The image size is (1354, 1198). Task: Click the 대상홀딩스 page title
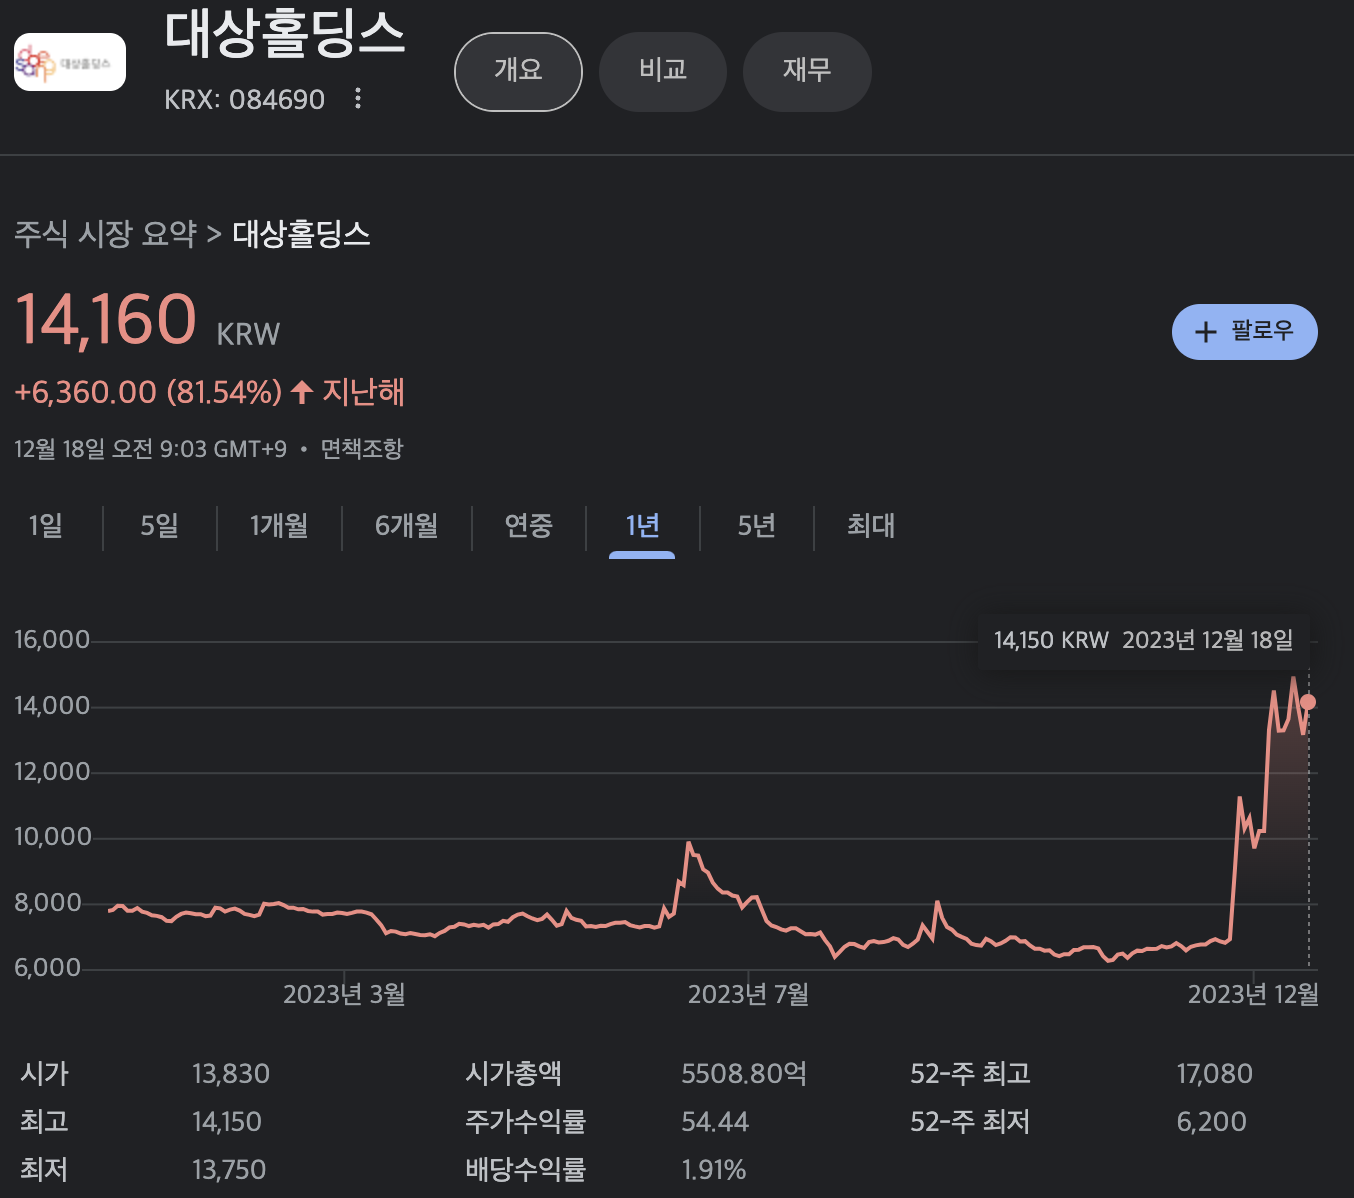[285, 32]
